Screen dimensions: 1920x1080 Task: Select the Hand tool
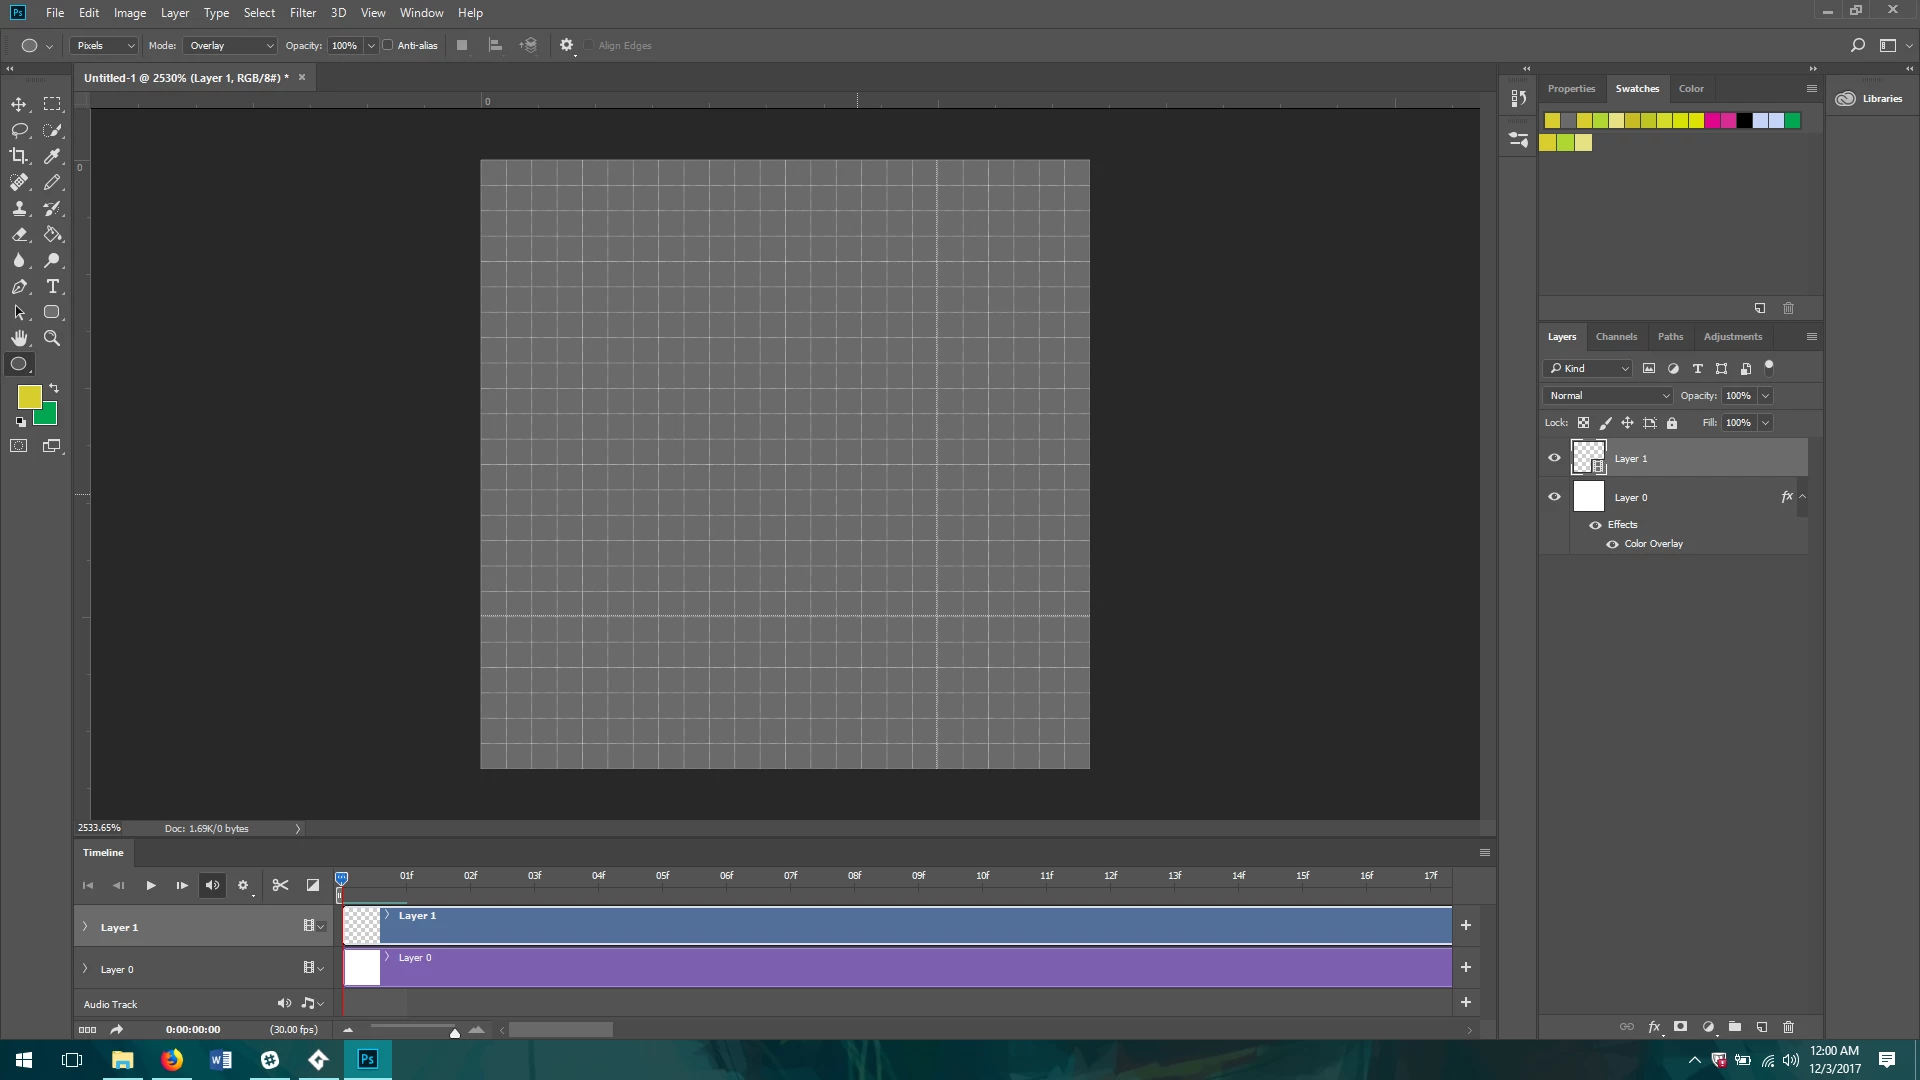click(19, 339)
